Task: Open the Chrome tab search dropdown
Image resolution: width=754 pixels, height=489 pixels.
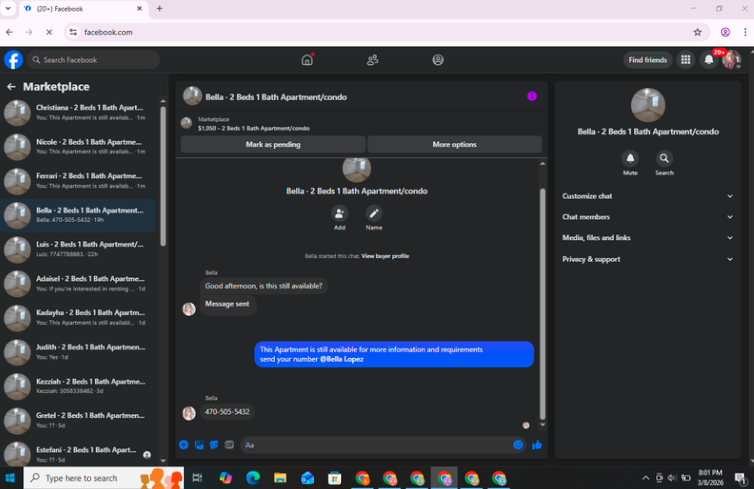Action: tap(8, 9)
